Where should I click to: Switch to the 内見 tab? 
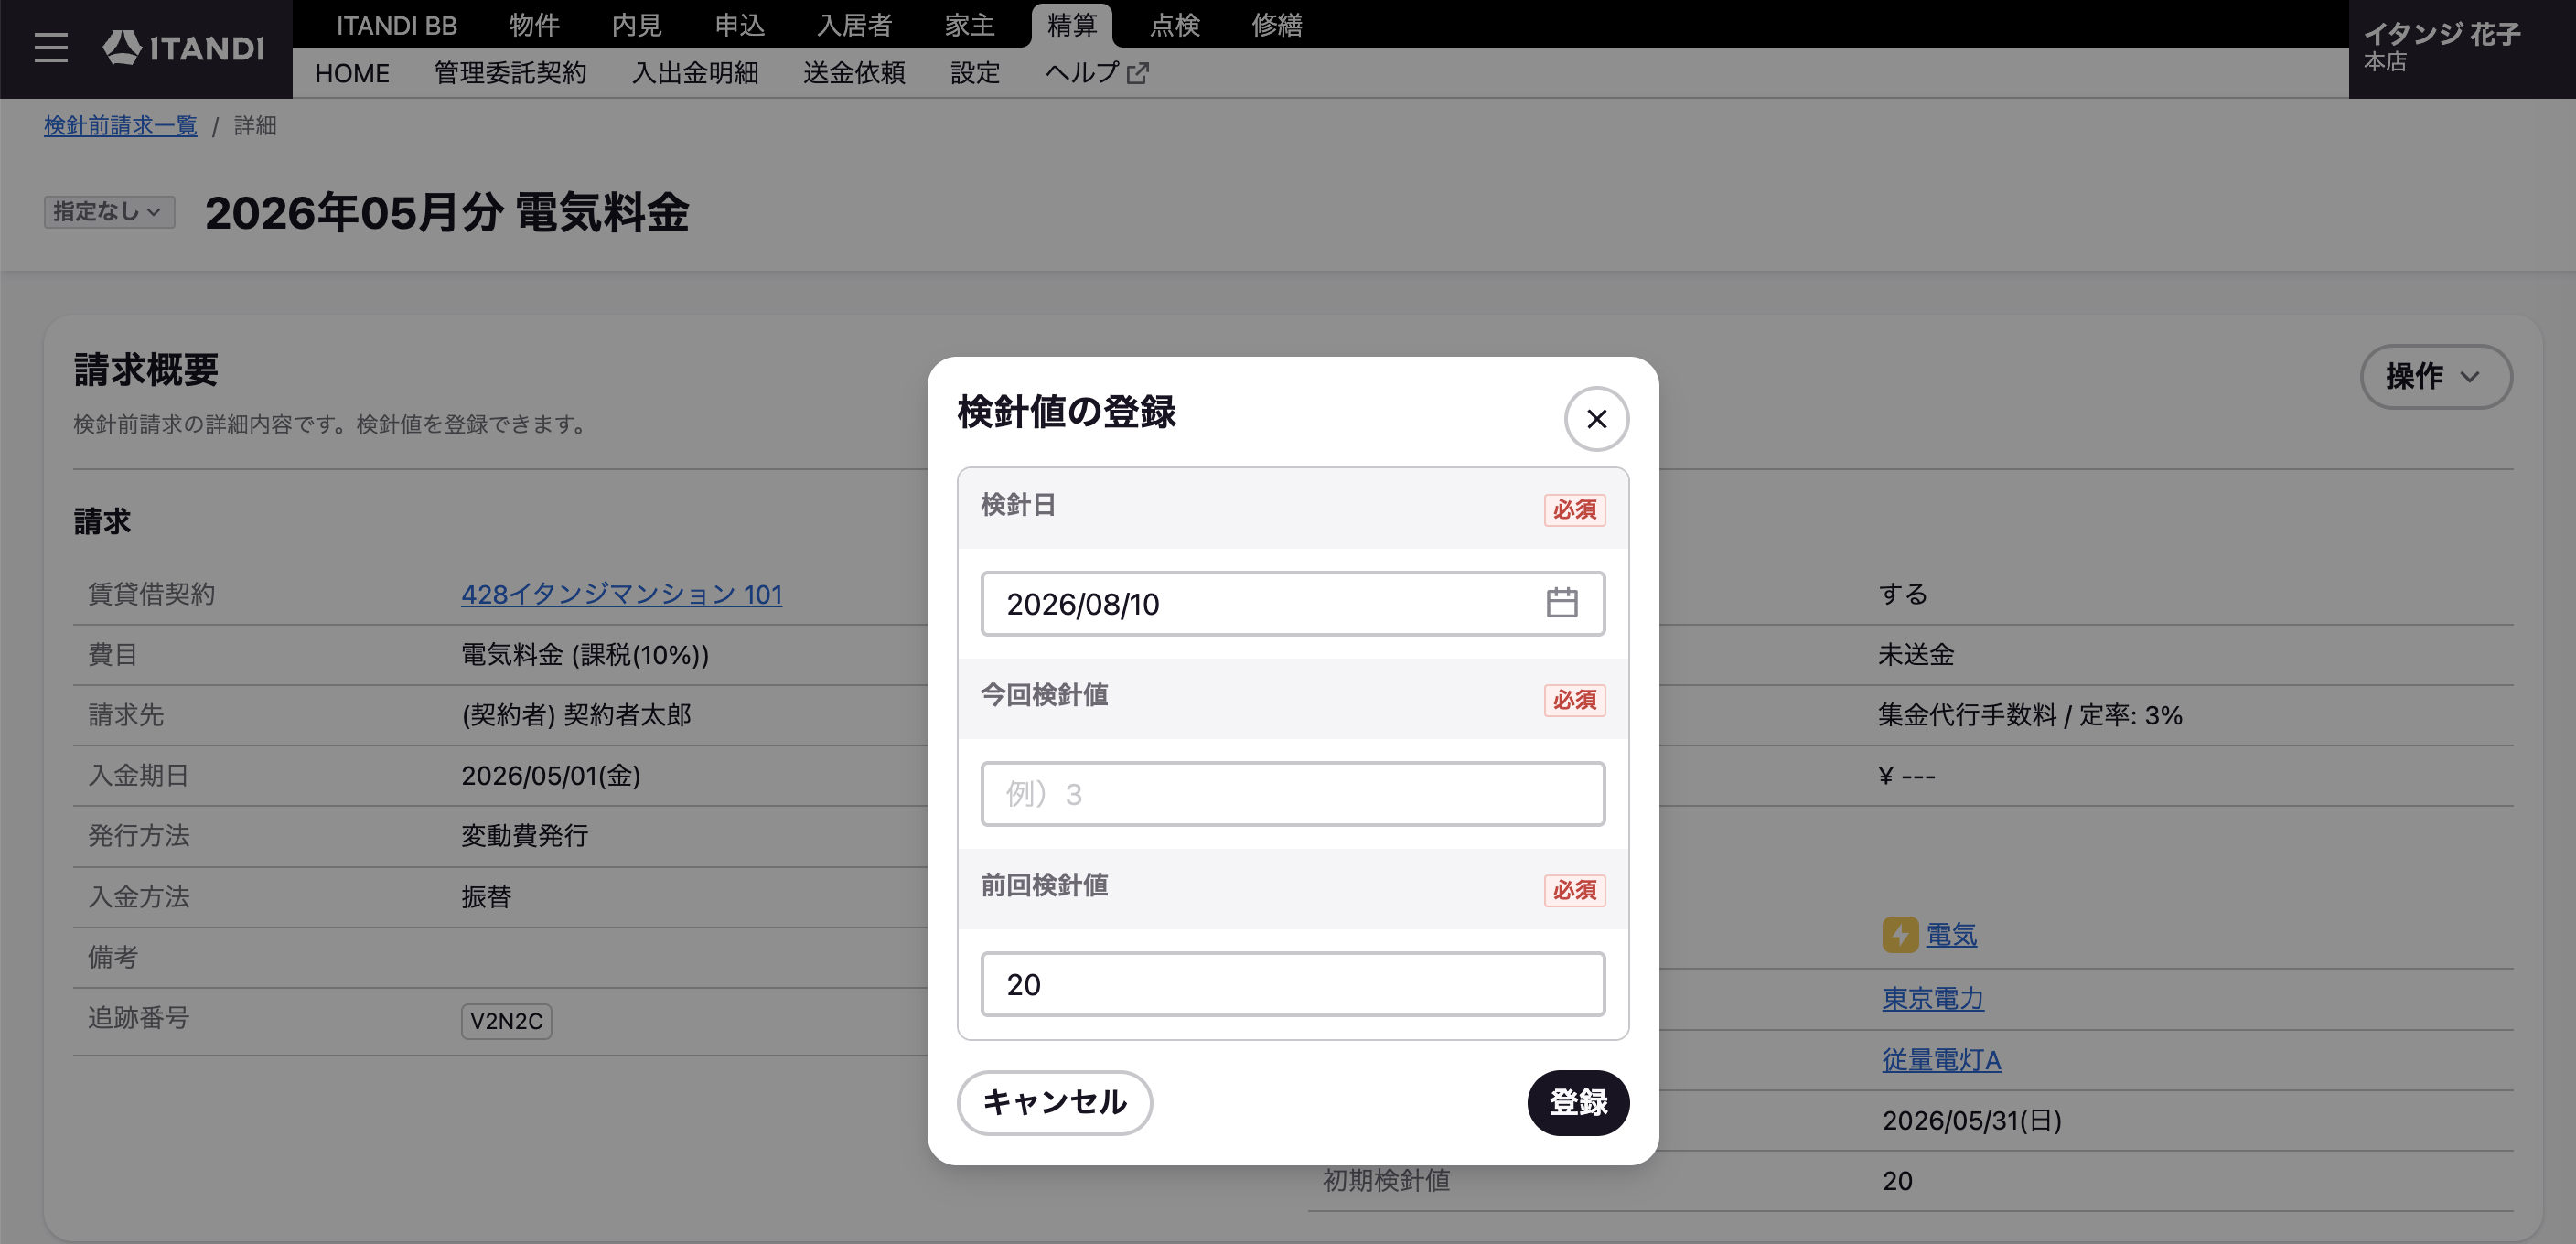pos(637,25)
